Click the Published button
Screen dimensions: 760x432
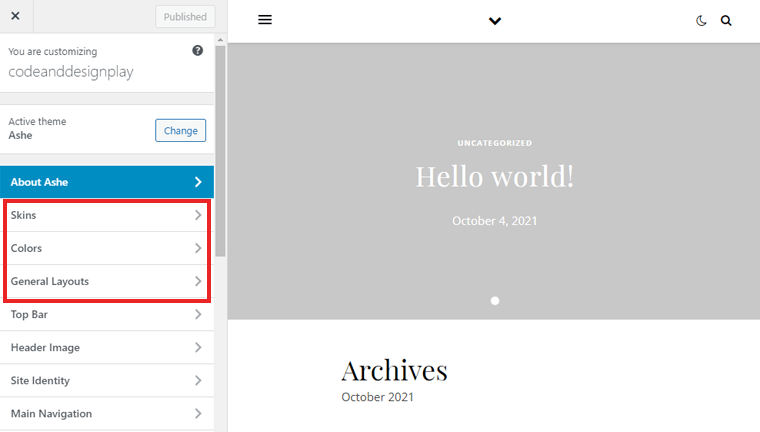pos(185,17)
